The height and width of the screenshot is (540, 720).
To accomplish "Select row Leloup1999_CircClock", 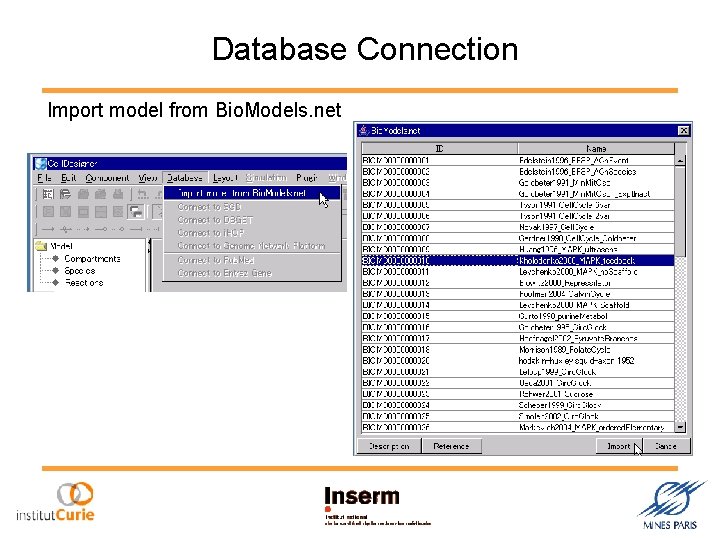I will coord(518,371).
